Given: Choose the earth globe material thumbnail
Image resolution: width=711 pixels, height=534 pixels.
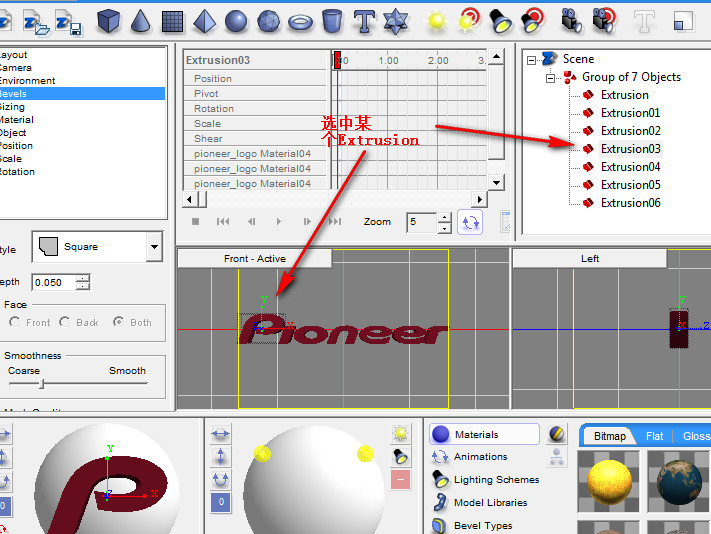Looking at the screenshot, I should 679,481.
